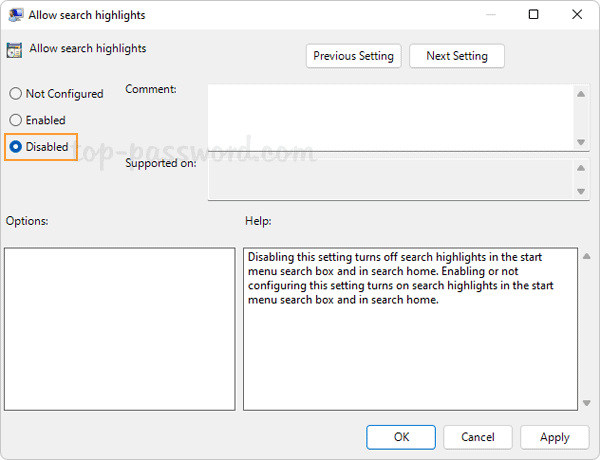Help pane scroll up arrow

(587, 256)
